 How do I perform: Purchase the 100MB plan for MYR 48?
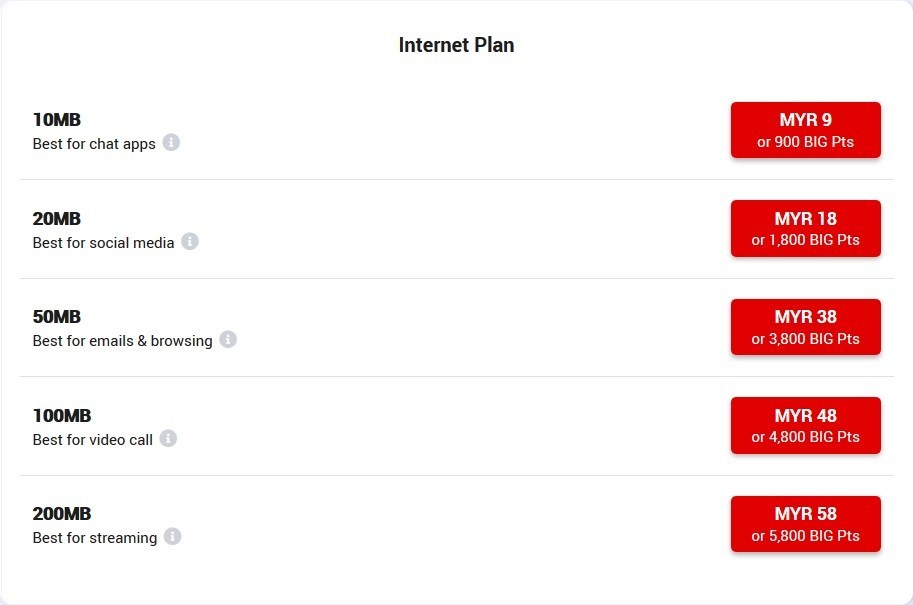click(x=805, y=426)
